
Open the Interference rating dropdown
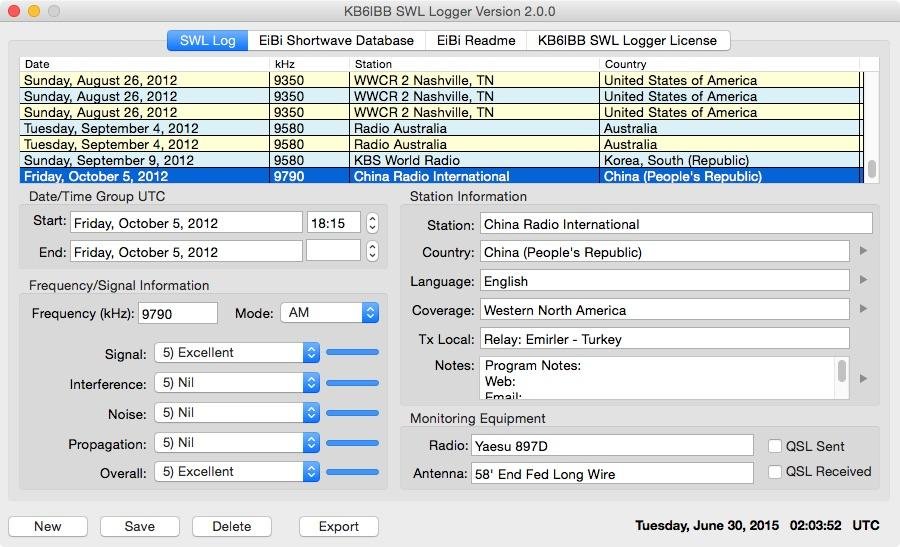click(236, 382)
